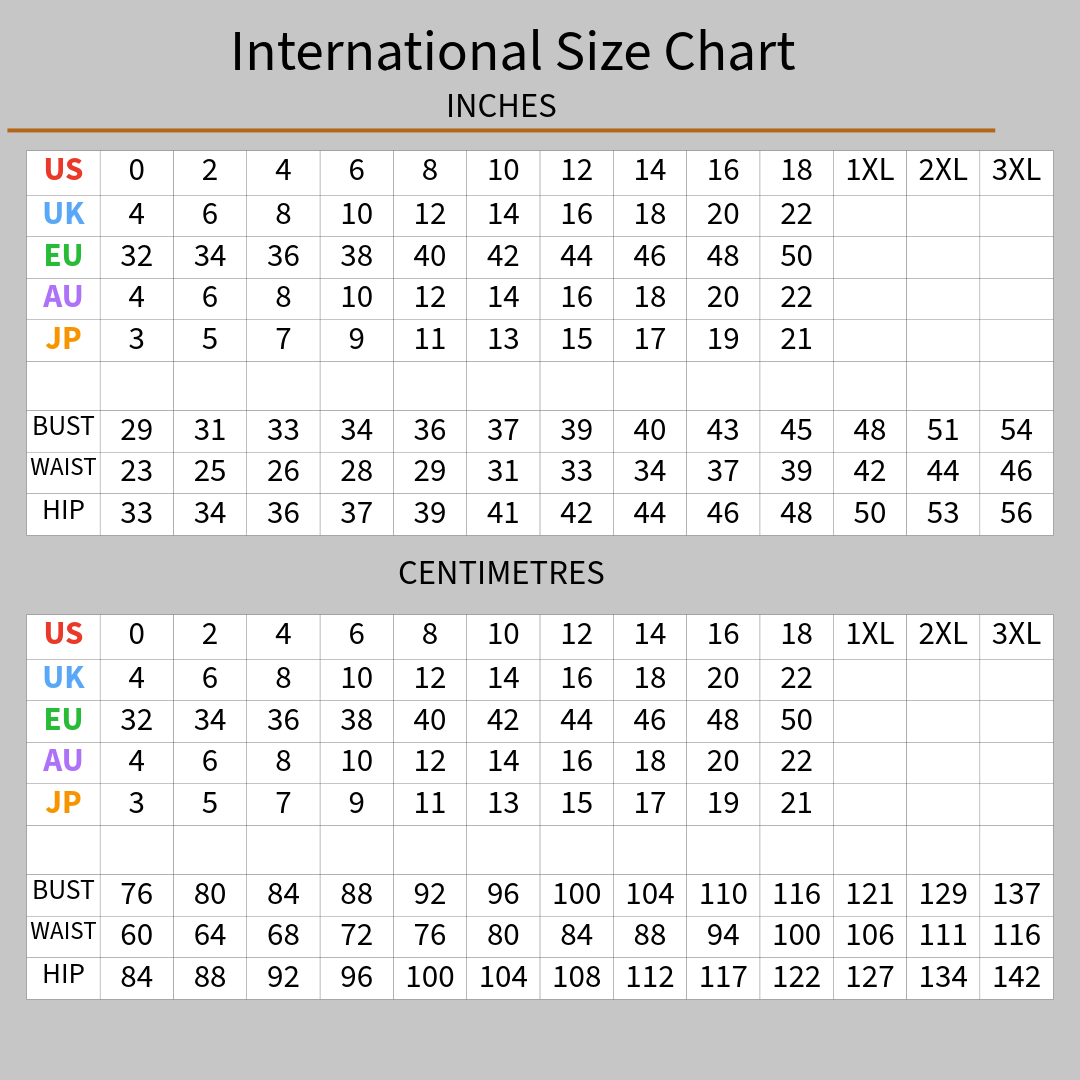Click the purple AU label in inches table

click(63, 297)
